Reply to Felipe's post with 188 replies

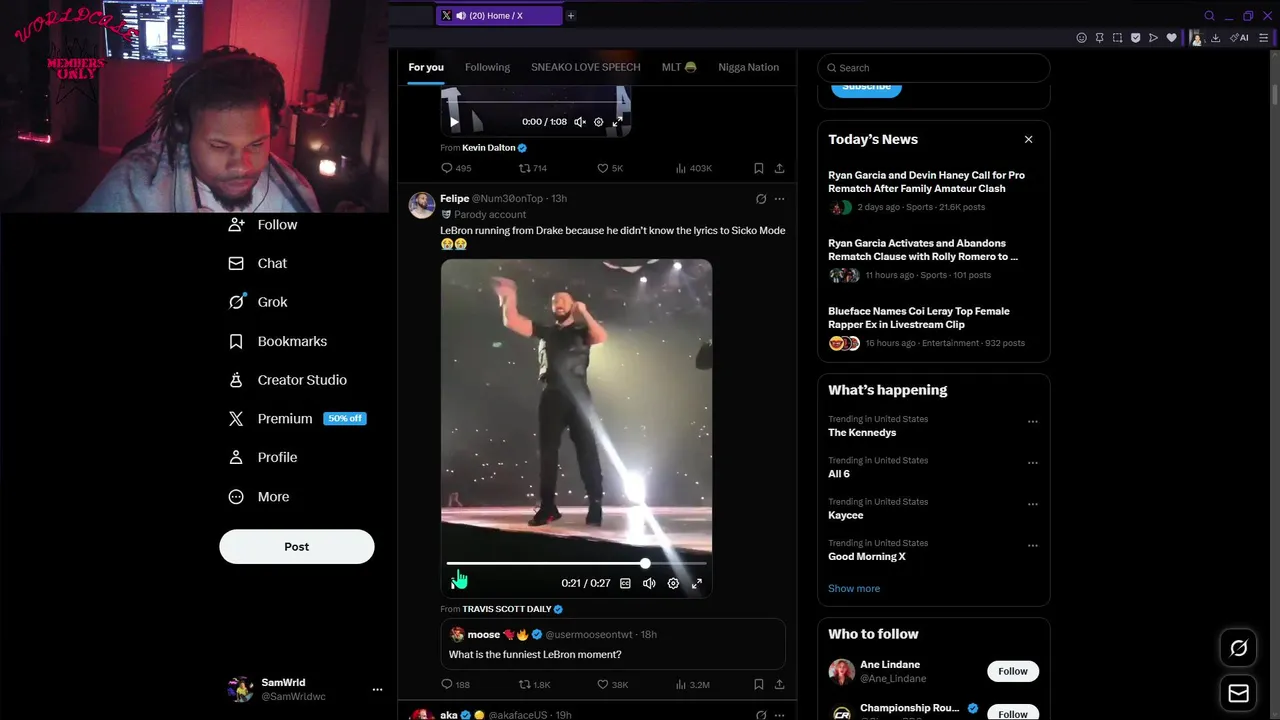[x=456, y=685]
